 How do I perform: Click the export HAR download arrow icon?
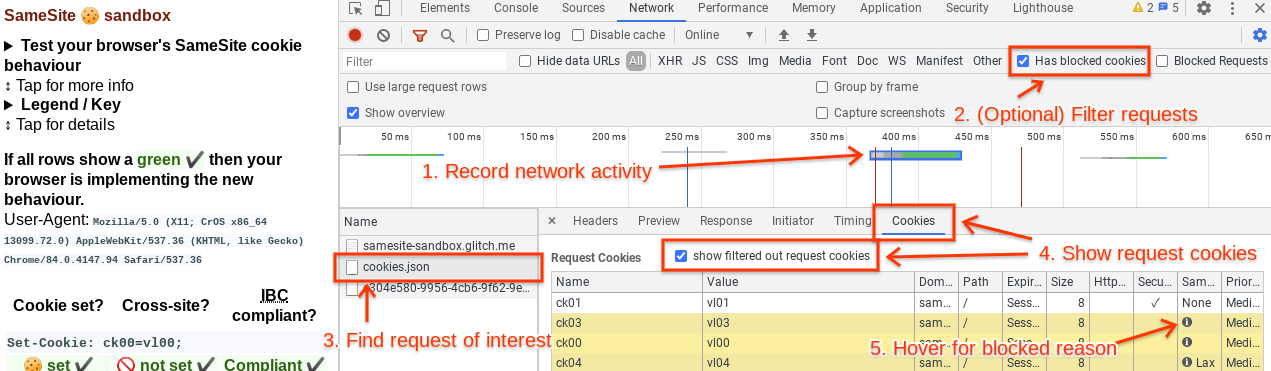(812, 35)
